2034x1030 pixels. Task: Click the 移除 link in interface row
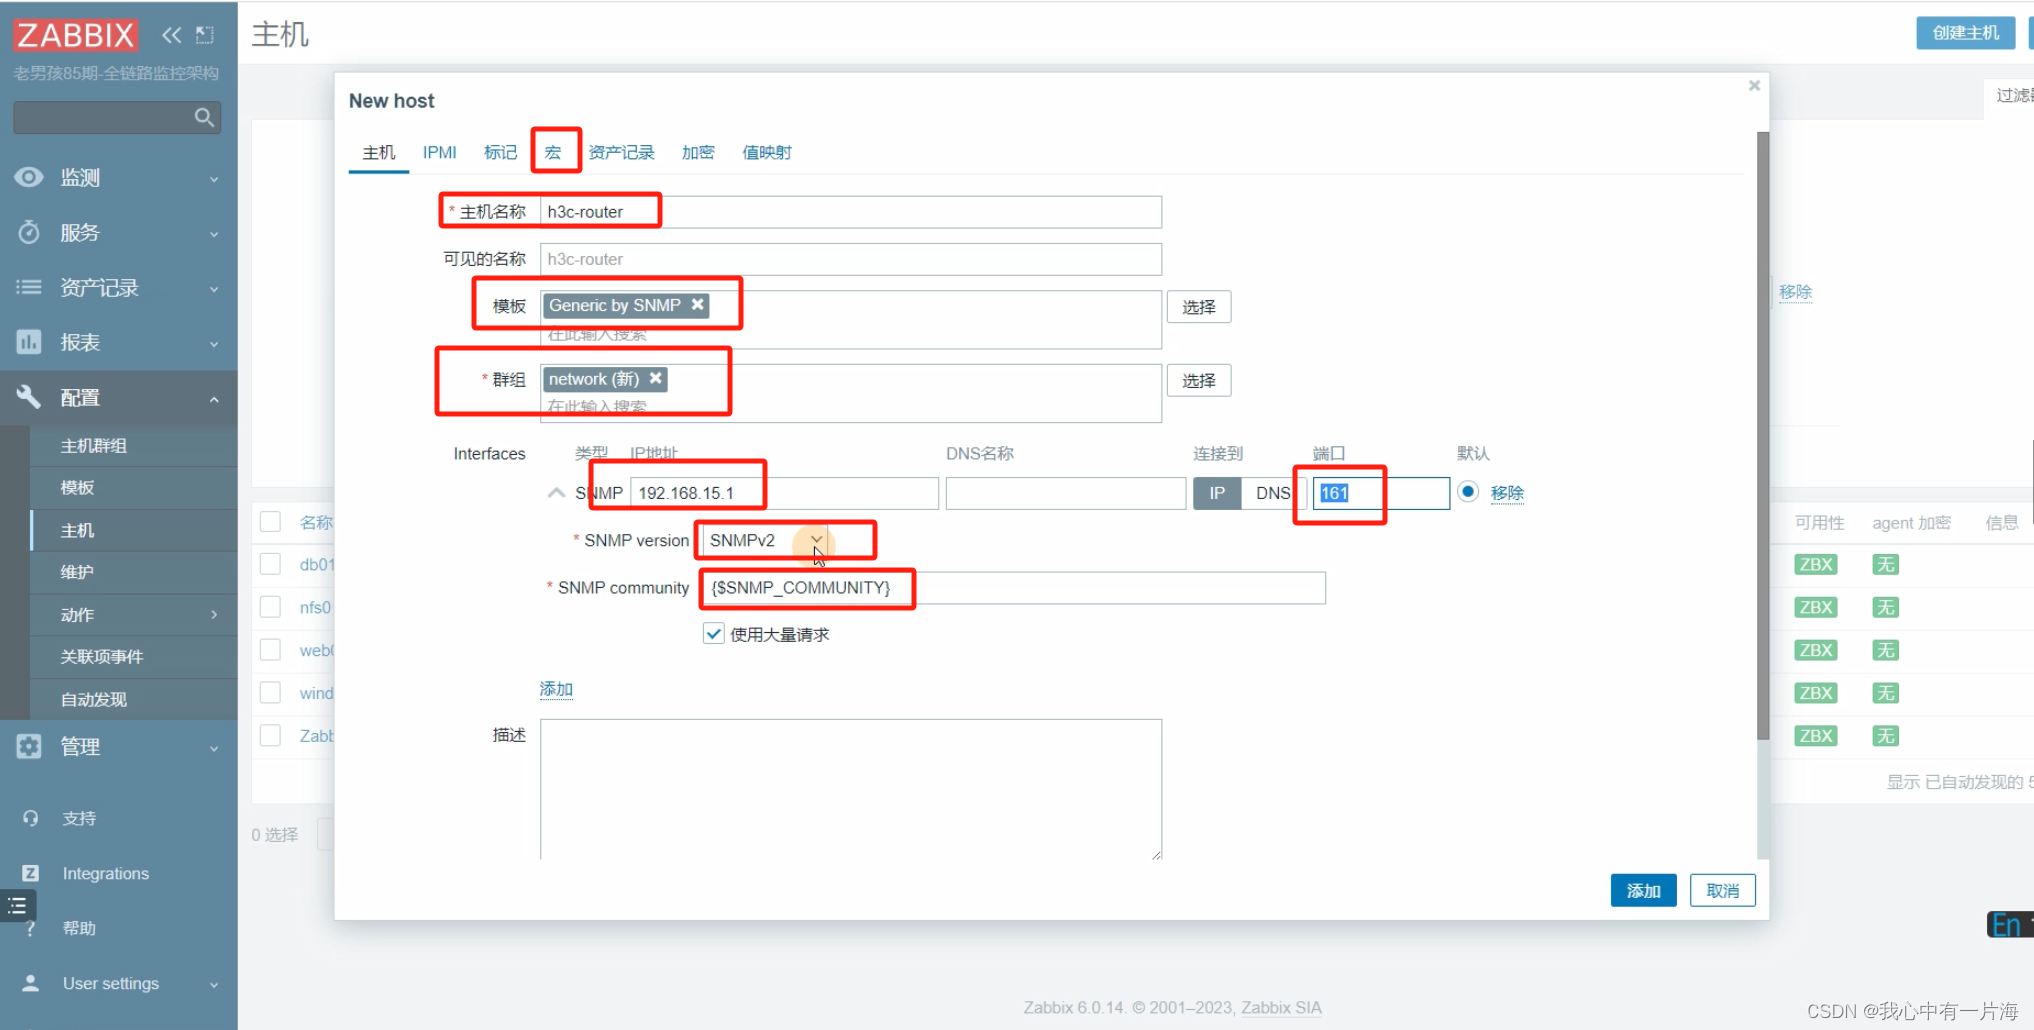(1507, 493)
